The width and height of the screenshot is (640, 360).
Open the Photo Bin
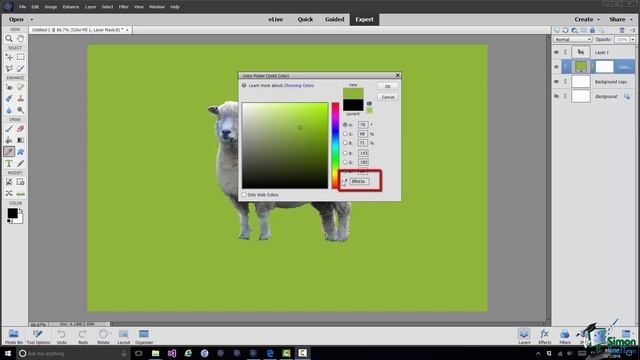pyautogui.click(x=14, y=337)
